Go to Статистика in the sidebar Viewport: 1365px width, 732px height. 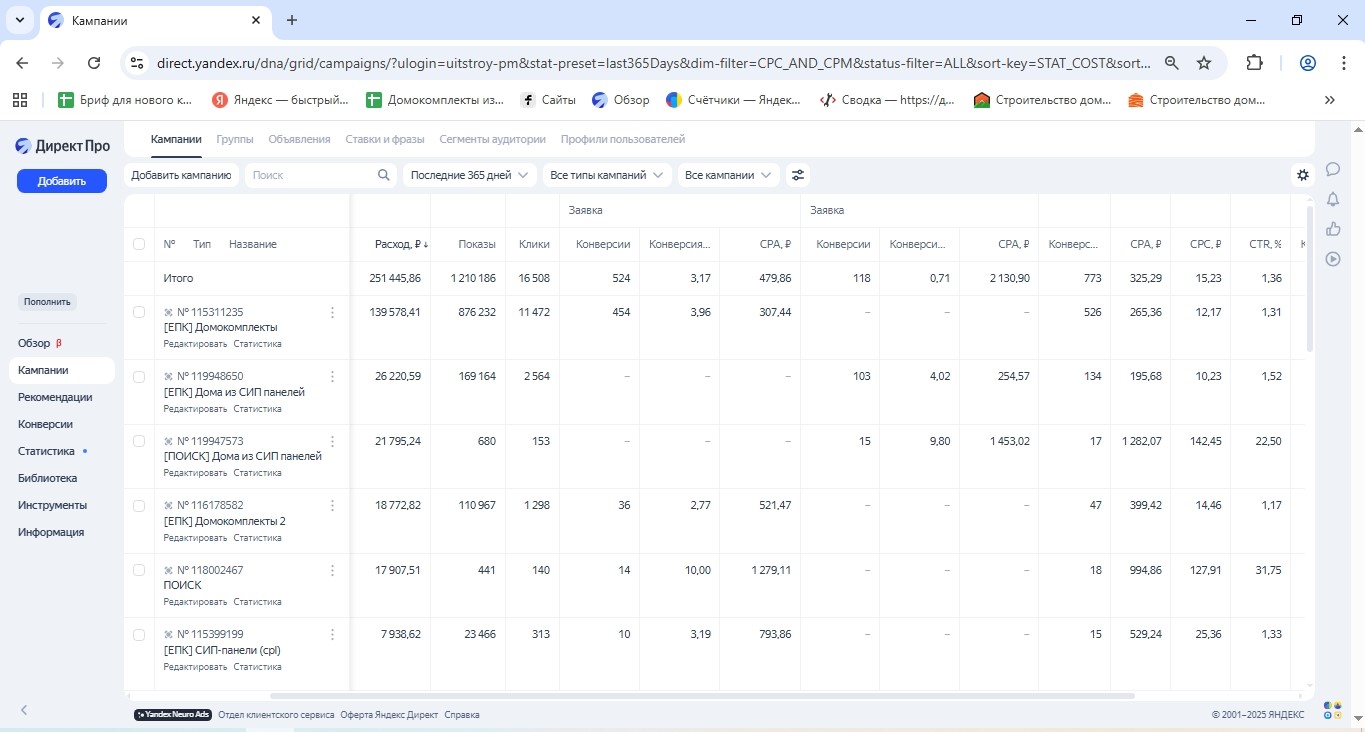(x=46, y=451)
